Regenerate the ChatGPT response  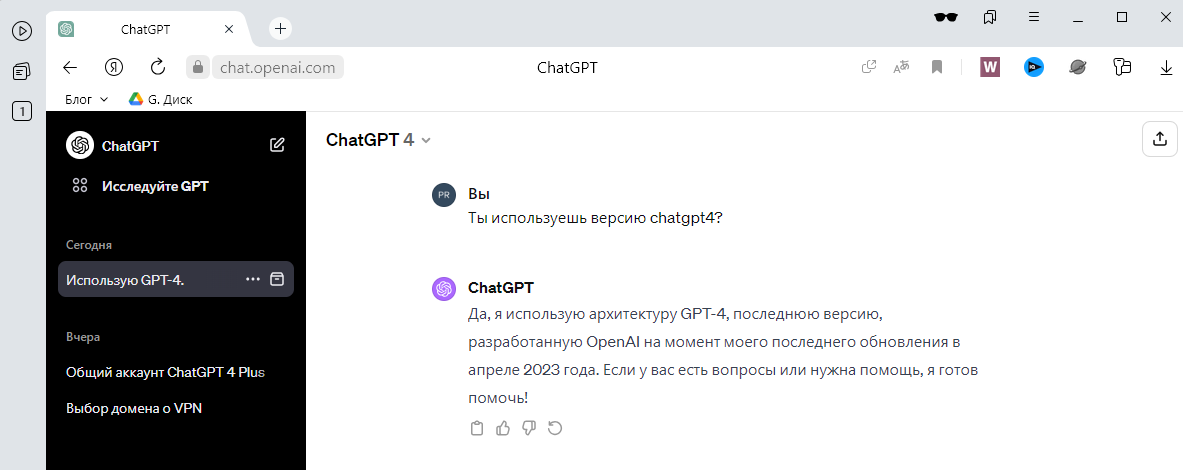[555, 429]
